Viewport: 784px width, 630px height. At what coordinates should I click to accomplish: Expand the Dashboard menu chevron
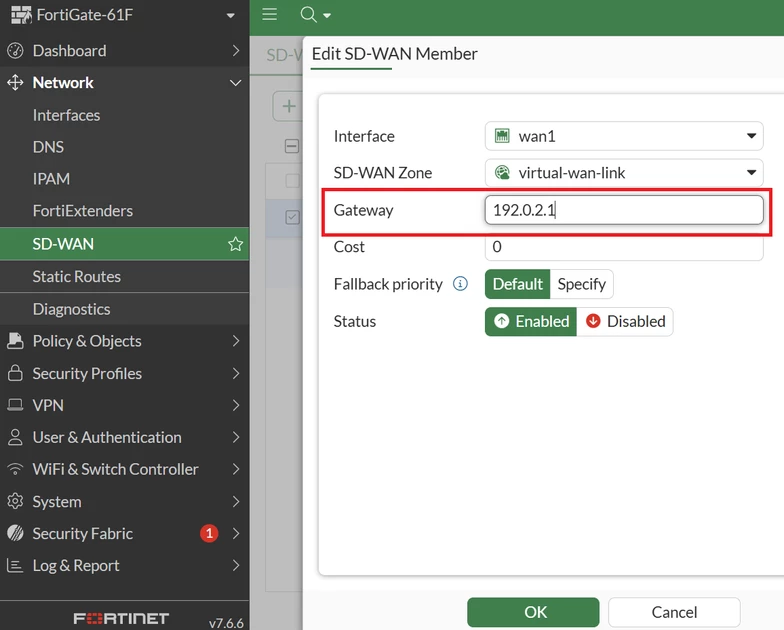[x=236, y=50]
